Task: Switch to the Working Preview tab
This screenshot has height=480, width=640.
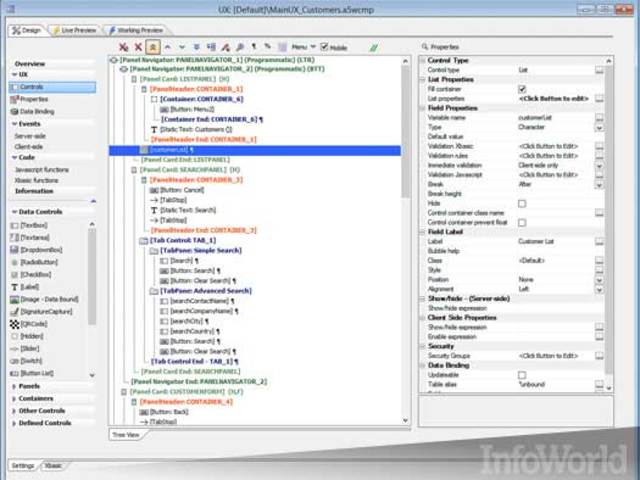Action: (x=135, y=30)
